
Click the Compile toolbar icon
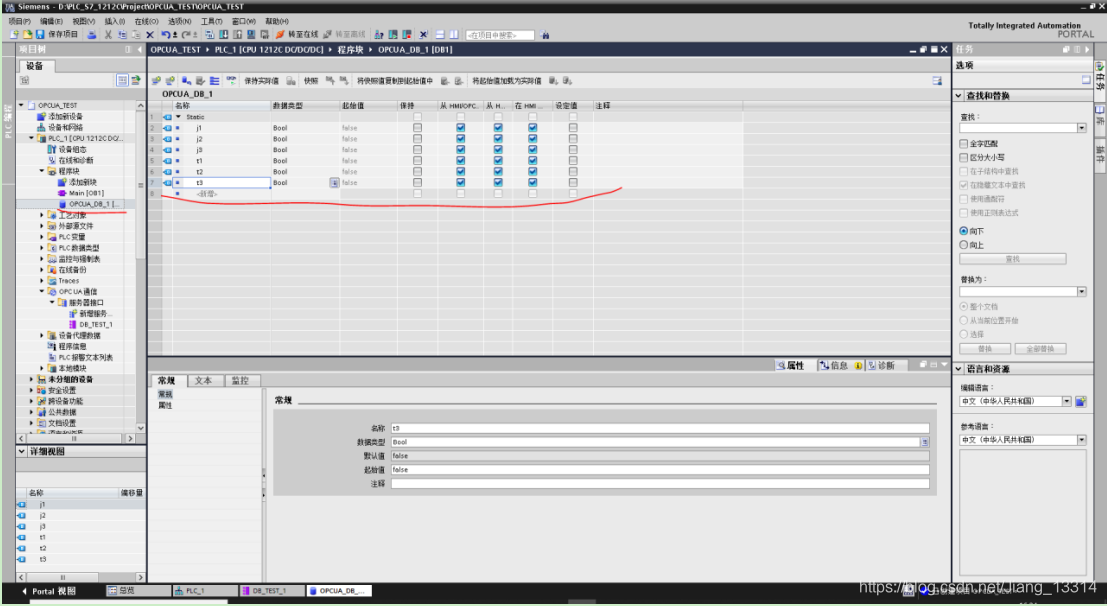point(209,34)
